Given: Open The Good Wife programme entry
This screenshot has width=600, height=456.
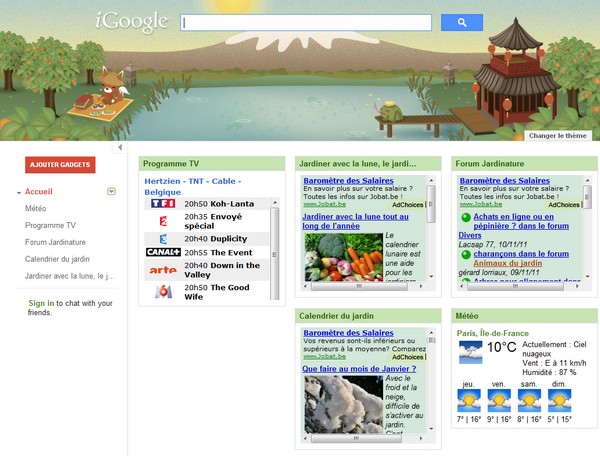Looking at the screenshot, I should (x=217, y=292).
